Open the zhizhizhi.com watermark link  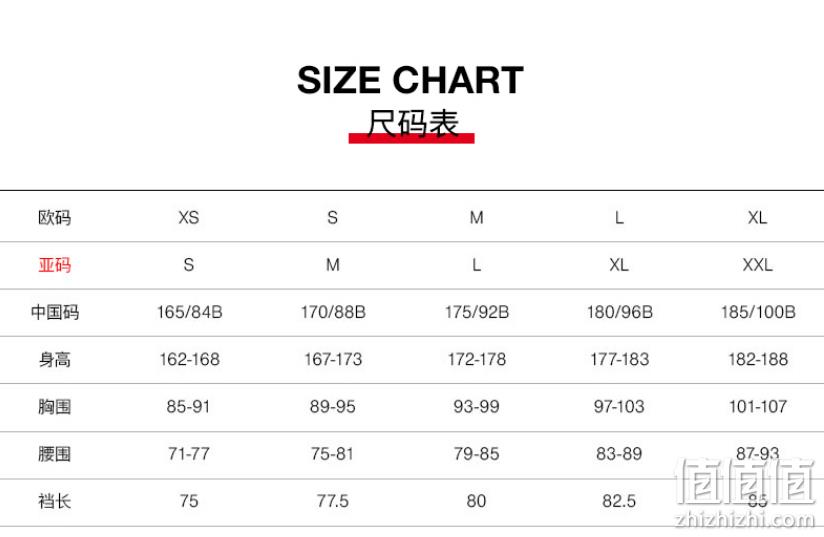745,520
